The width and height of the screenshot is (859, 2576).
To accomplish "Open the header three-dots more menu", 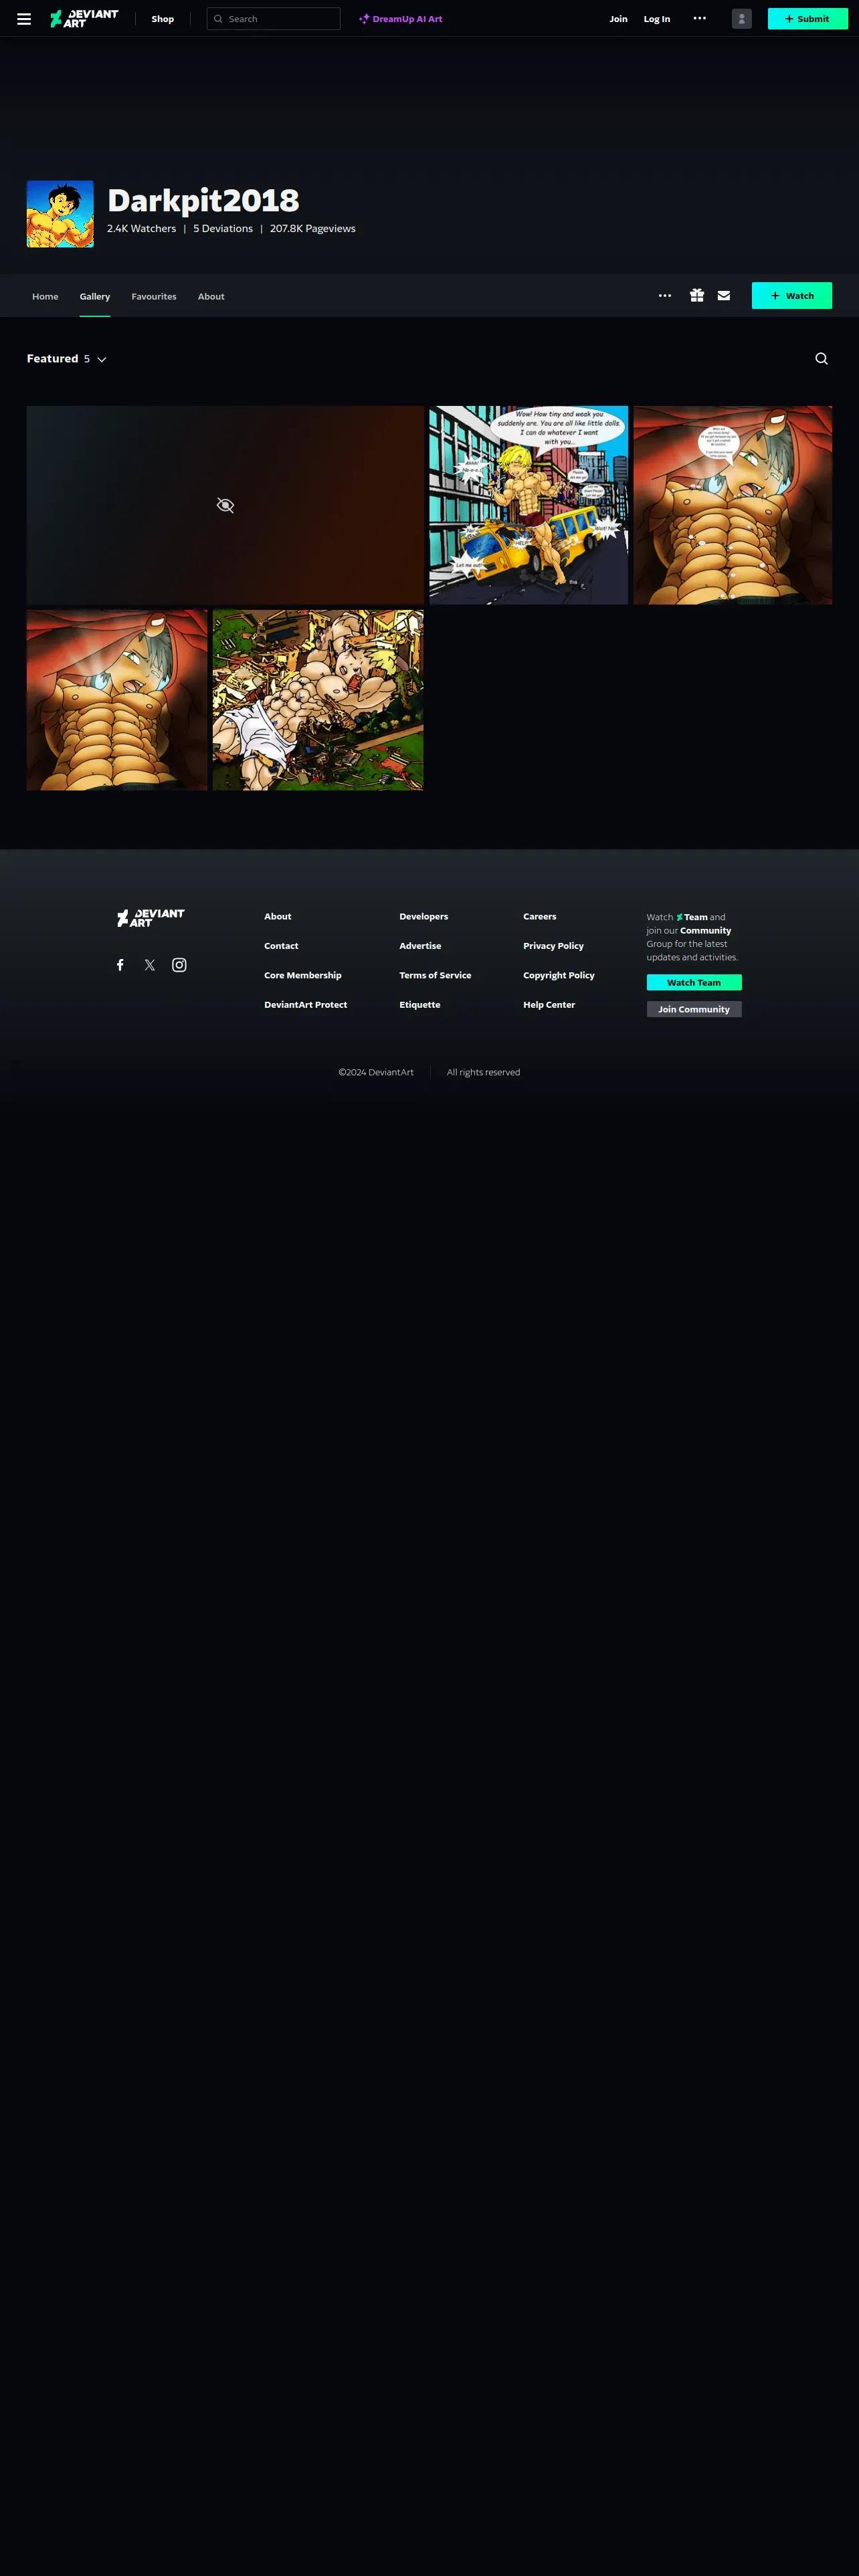I will pos(700,18).
